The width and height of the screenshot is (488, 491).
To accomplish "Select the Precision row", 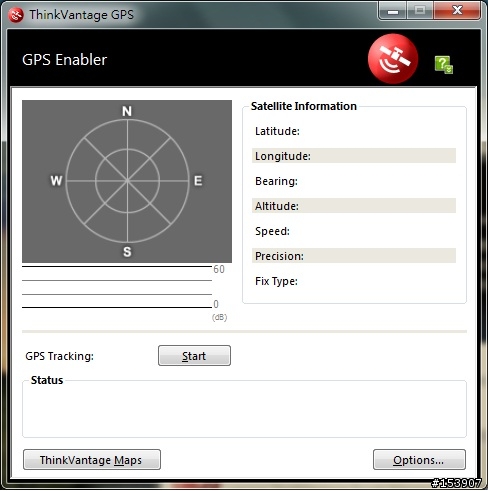I will [354, 256].
